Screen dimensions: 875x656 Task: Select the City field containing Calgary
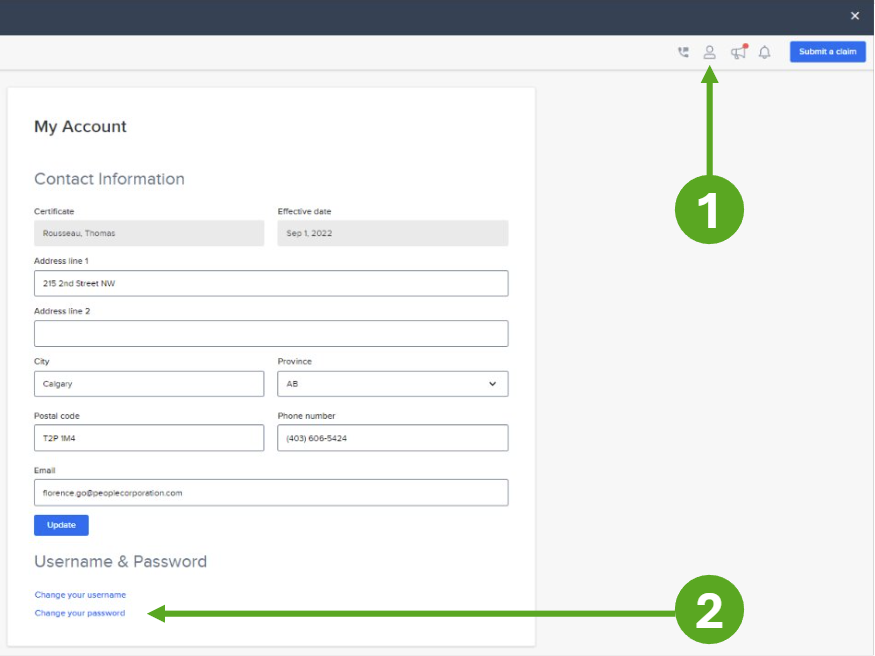point(148,384)
